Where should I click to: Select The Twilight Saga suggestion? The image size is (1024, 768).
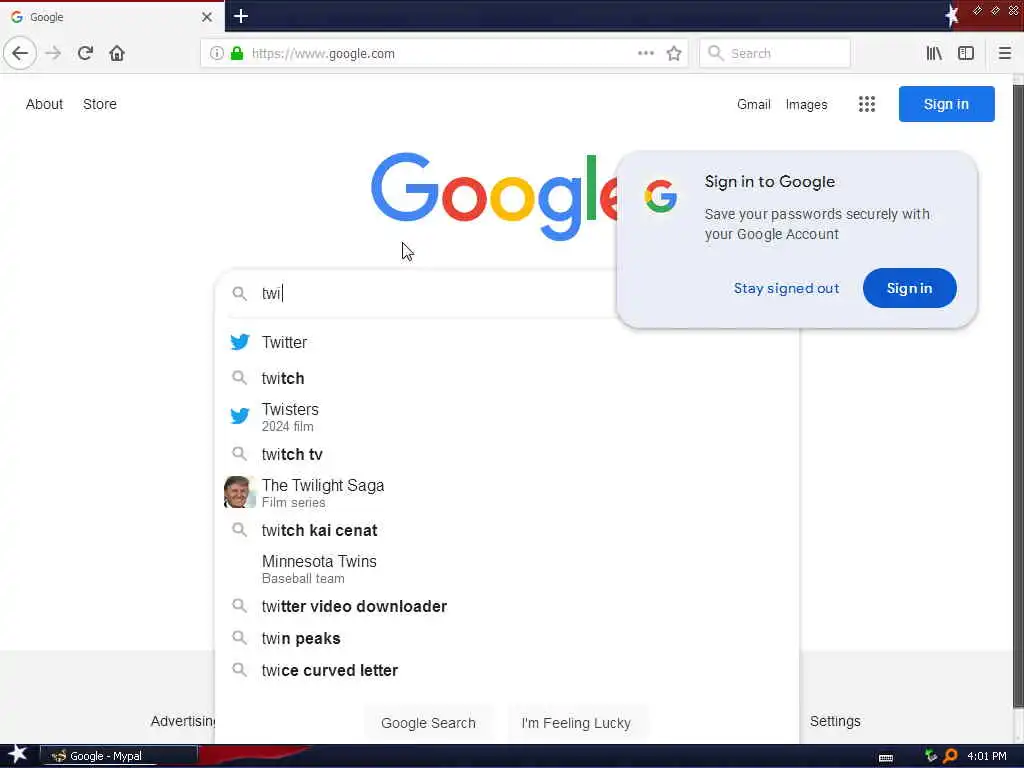point(507,493)
